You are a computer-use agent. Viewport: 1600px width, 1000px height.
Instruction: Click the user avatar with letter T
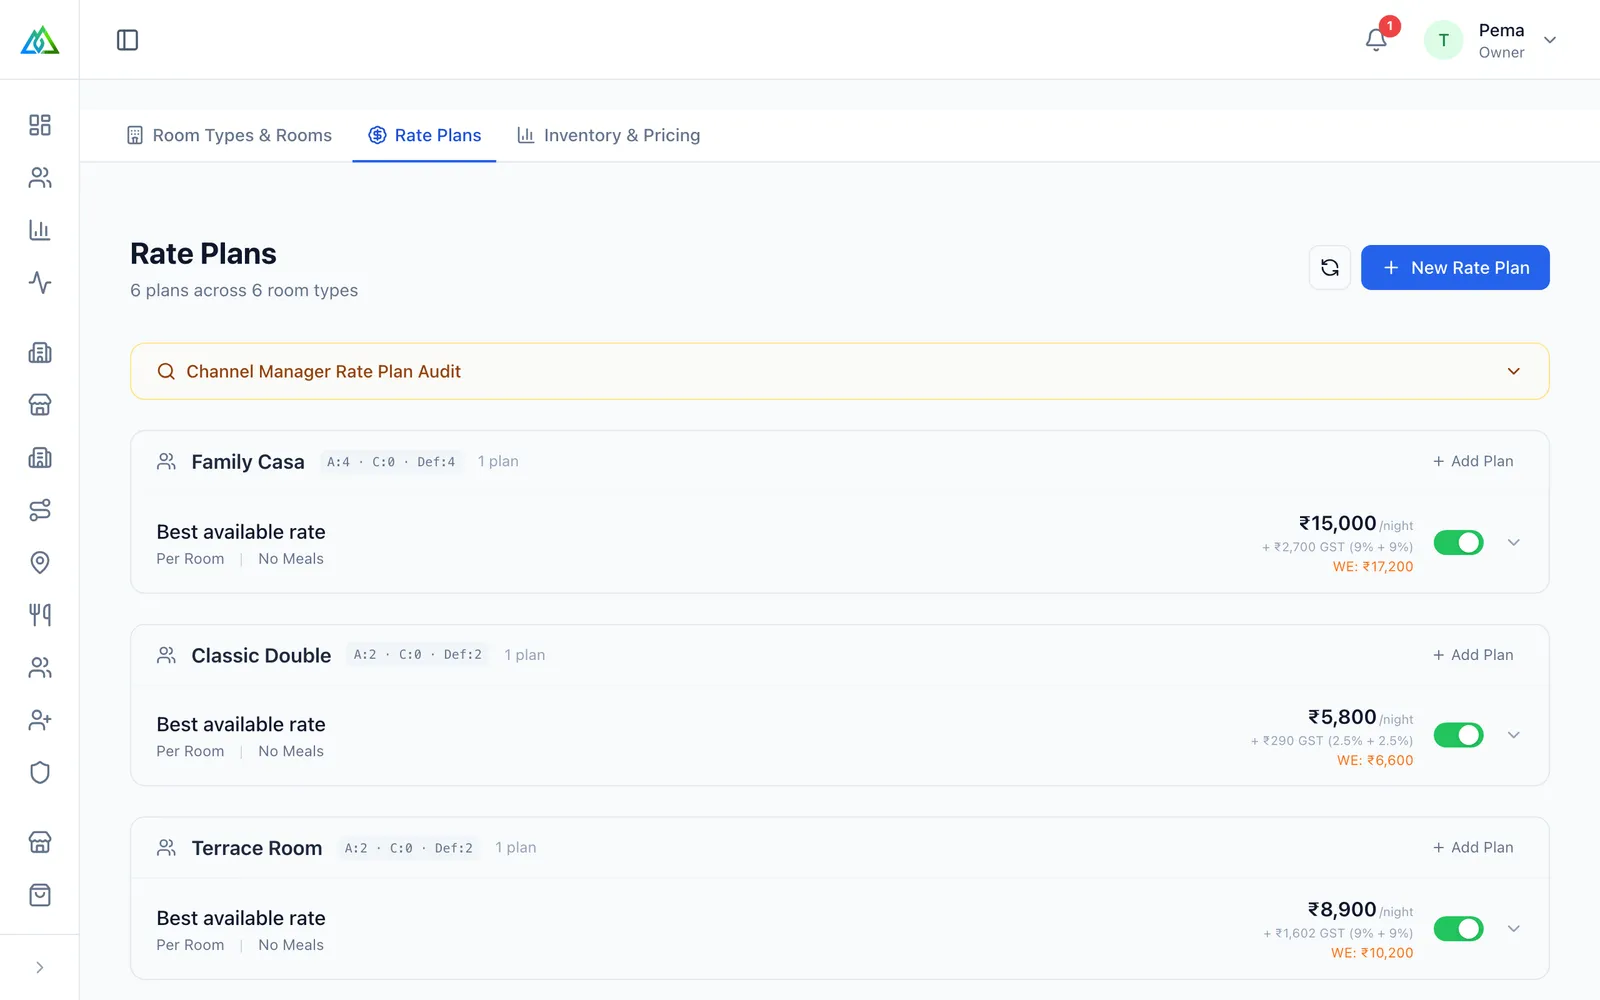pos(1443,40)
